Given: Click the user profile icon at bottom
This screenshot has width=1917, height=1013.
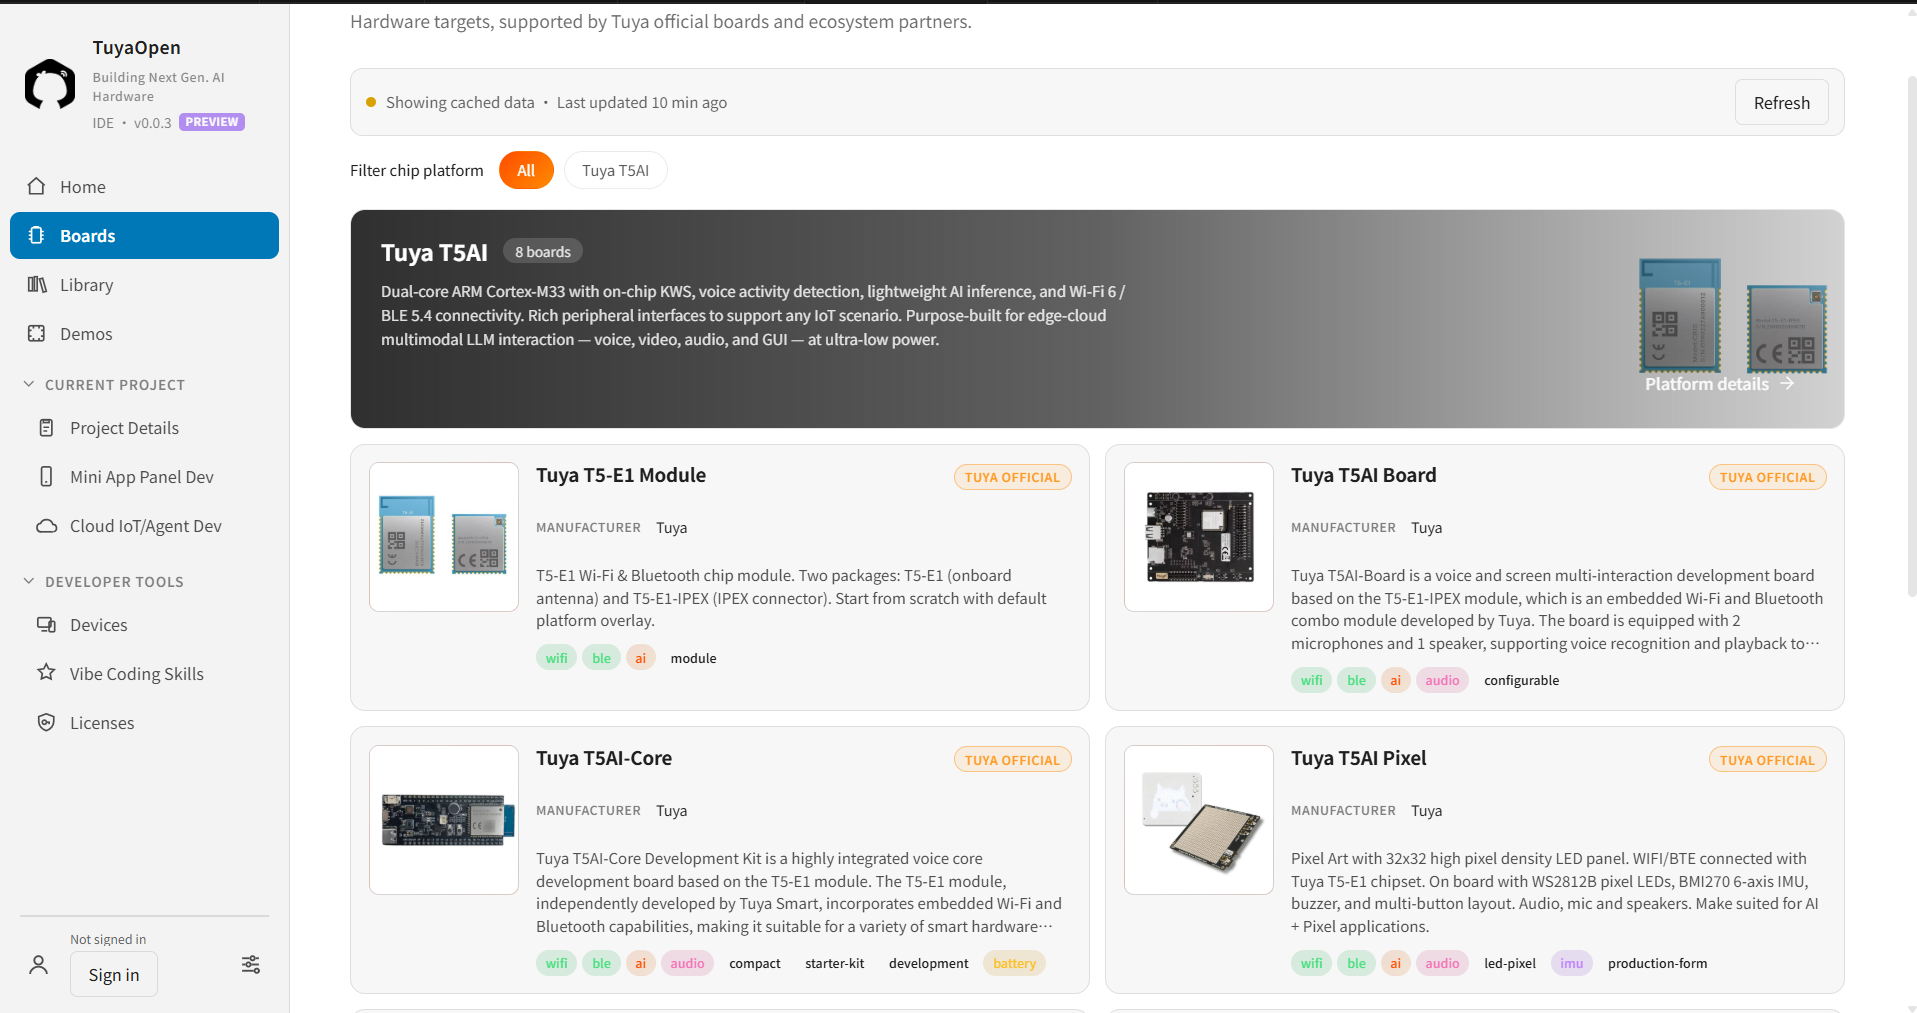Looking at the screenshot, I should click(x=38, y=964).
